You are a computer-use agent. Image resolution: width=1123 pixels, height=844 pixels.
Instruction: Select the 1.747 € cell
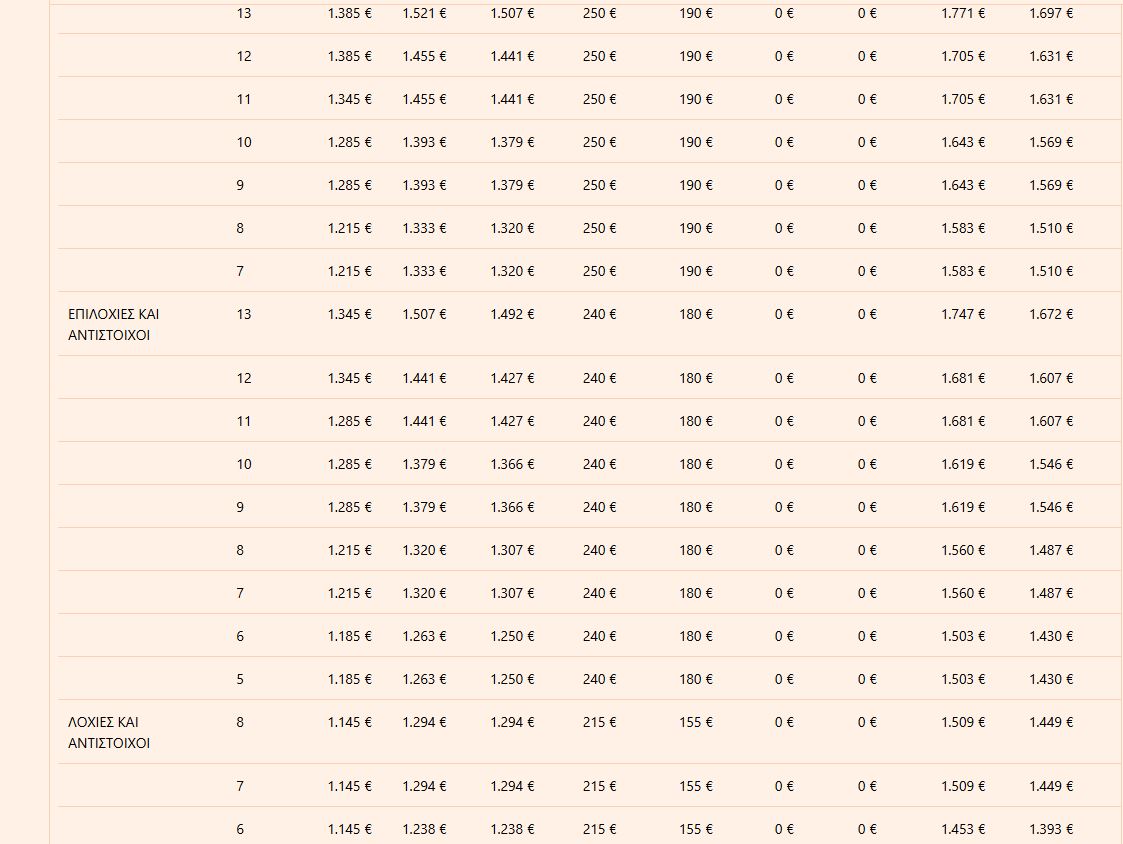click(x=962, y=314)
